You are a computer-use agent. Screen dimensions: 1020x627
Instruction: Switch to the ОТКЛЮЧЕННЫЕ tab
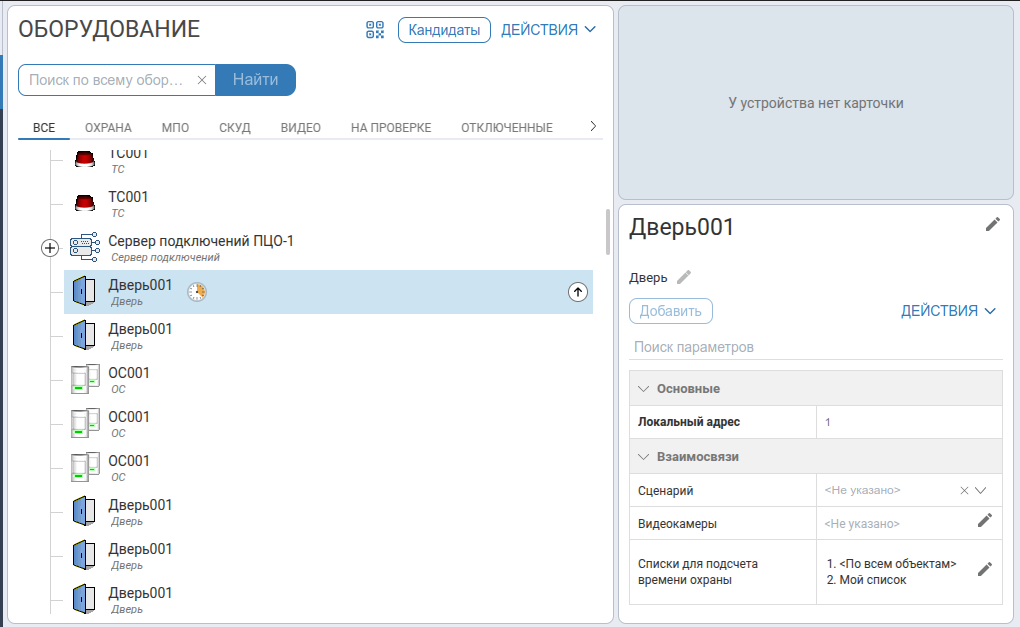[506, 128]
